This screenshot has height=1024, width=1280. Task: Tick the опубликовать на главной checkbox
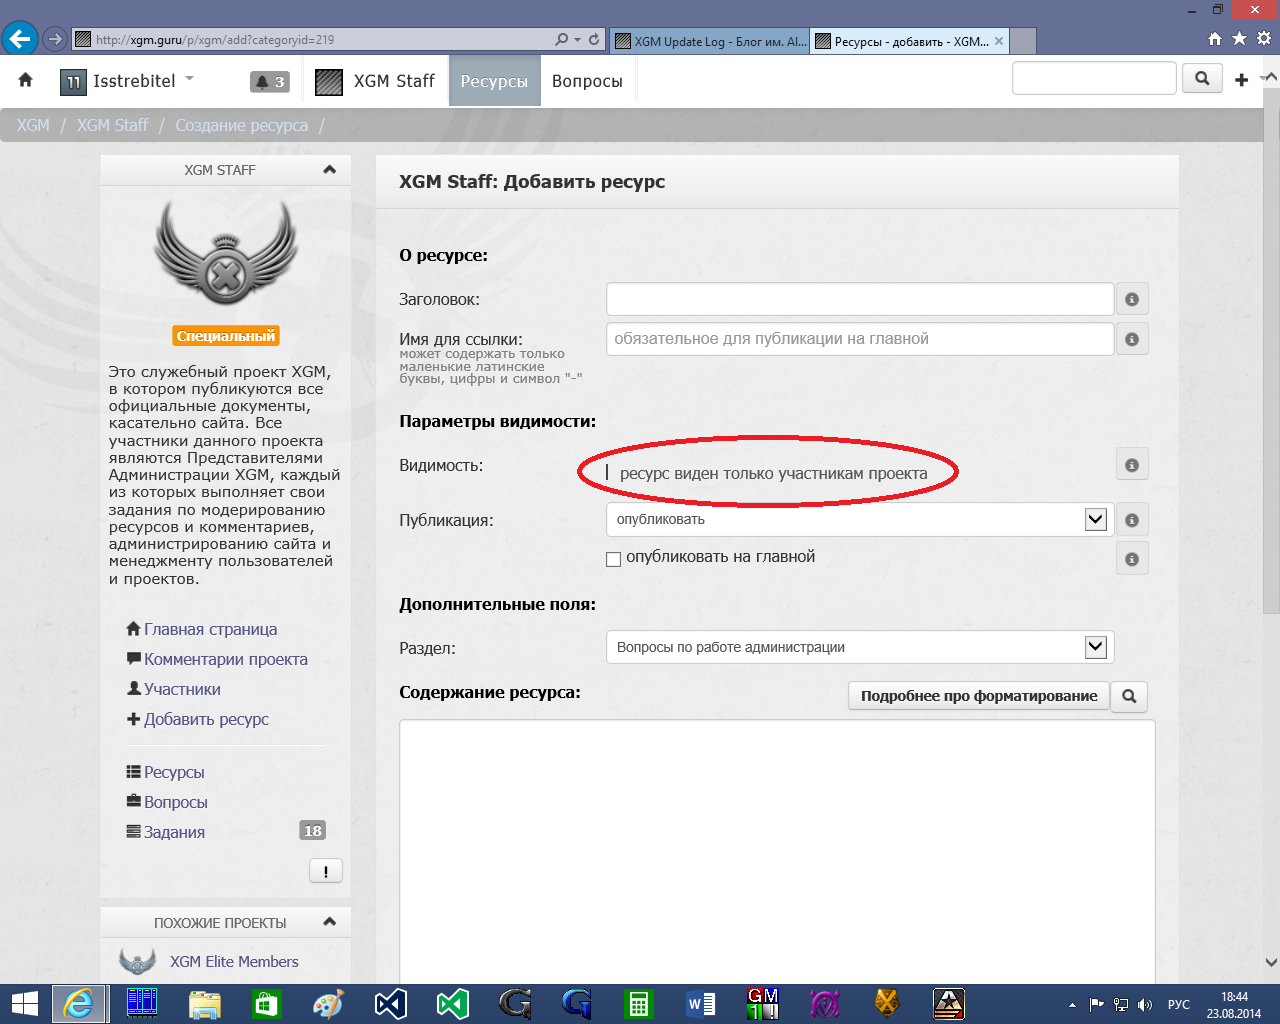pos(613,559)
